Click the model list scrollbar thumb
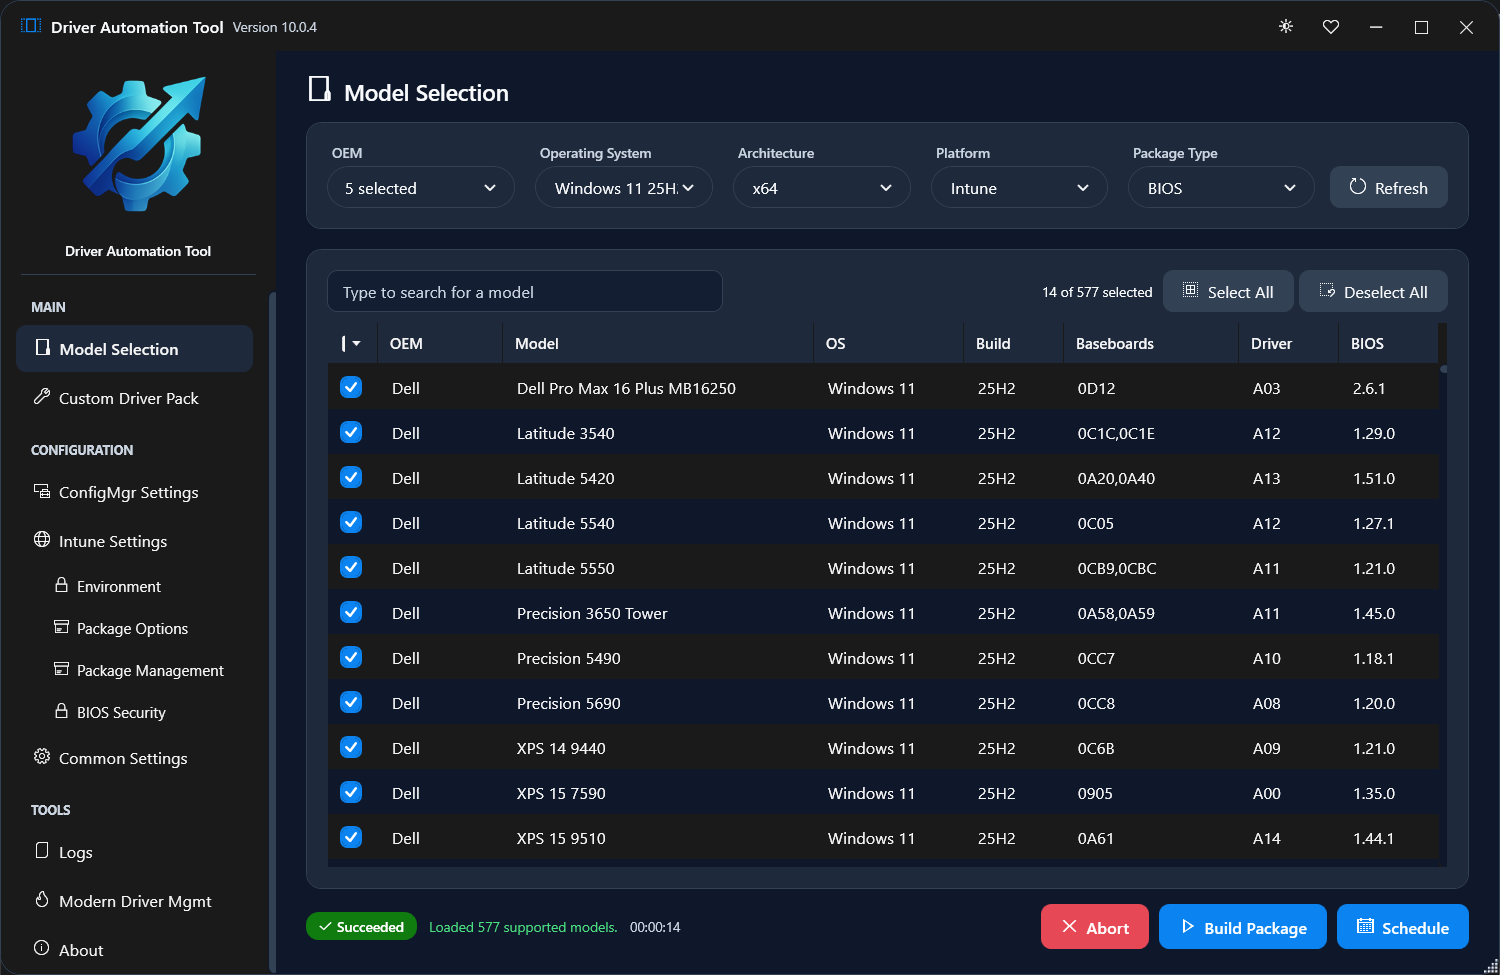Image resolution: width=1500 pixels, height=975 pixels. [x=1443, y=369]
